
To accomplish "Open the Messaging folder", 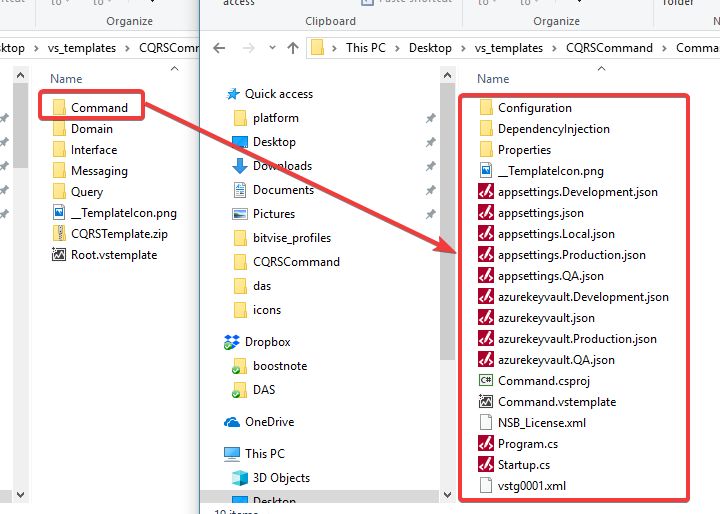I will (x=90, y=171).
